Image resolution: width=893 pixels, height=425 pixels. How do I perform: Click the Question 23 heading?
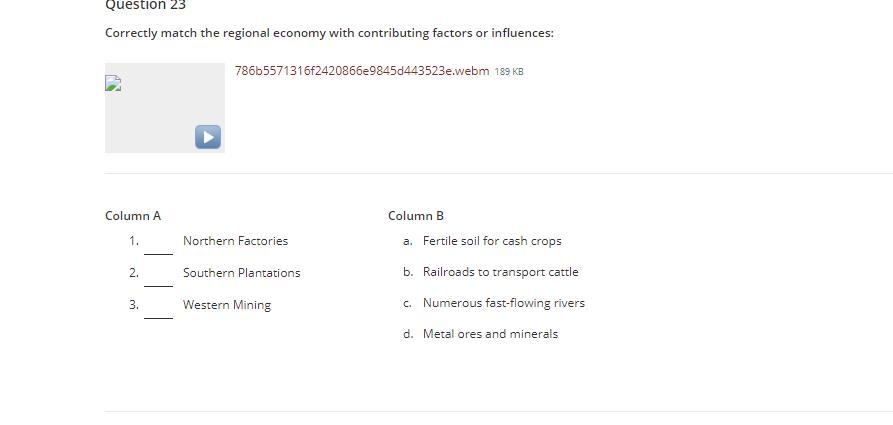(146, 6)
